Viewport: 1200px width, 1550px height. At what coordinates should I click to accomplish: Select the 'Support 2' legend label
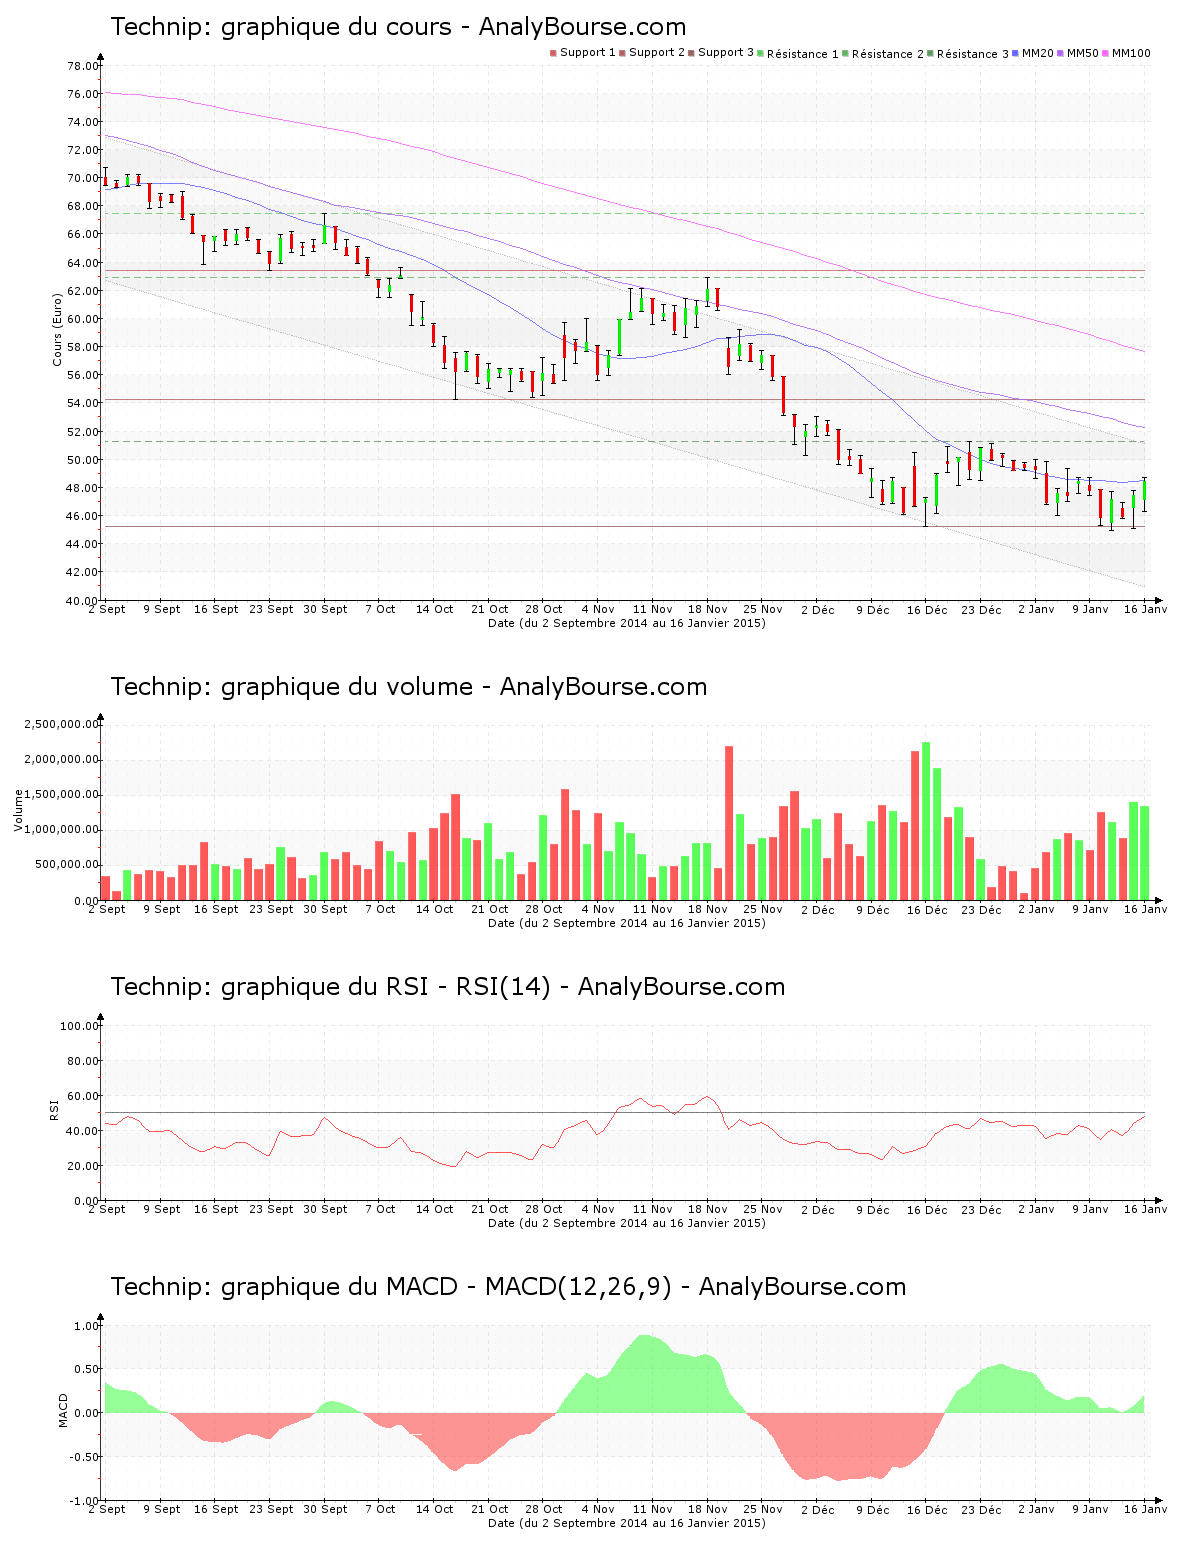[x=657, y=53]
